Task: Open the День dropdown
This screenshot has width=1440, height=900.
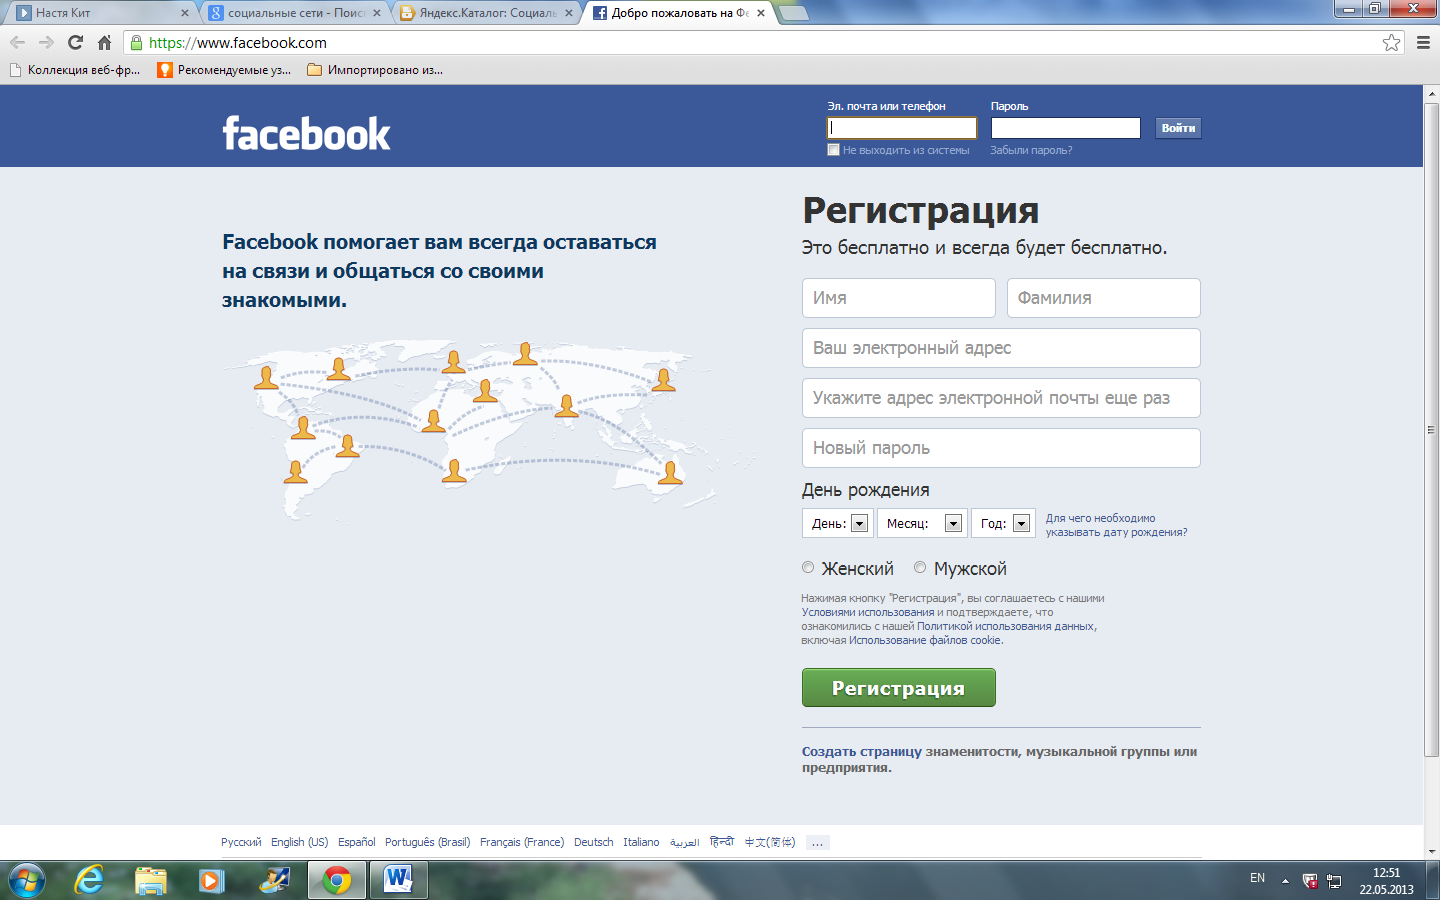Action: (837, 523)
